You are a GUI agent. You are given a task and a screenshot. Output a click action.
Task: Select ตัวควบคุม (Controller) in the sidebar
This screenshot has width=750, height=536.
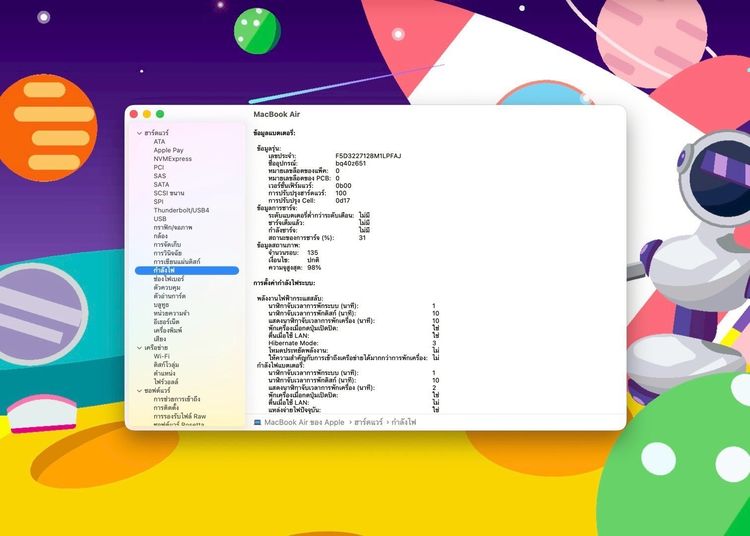[x=166, y=288]
